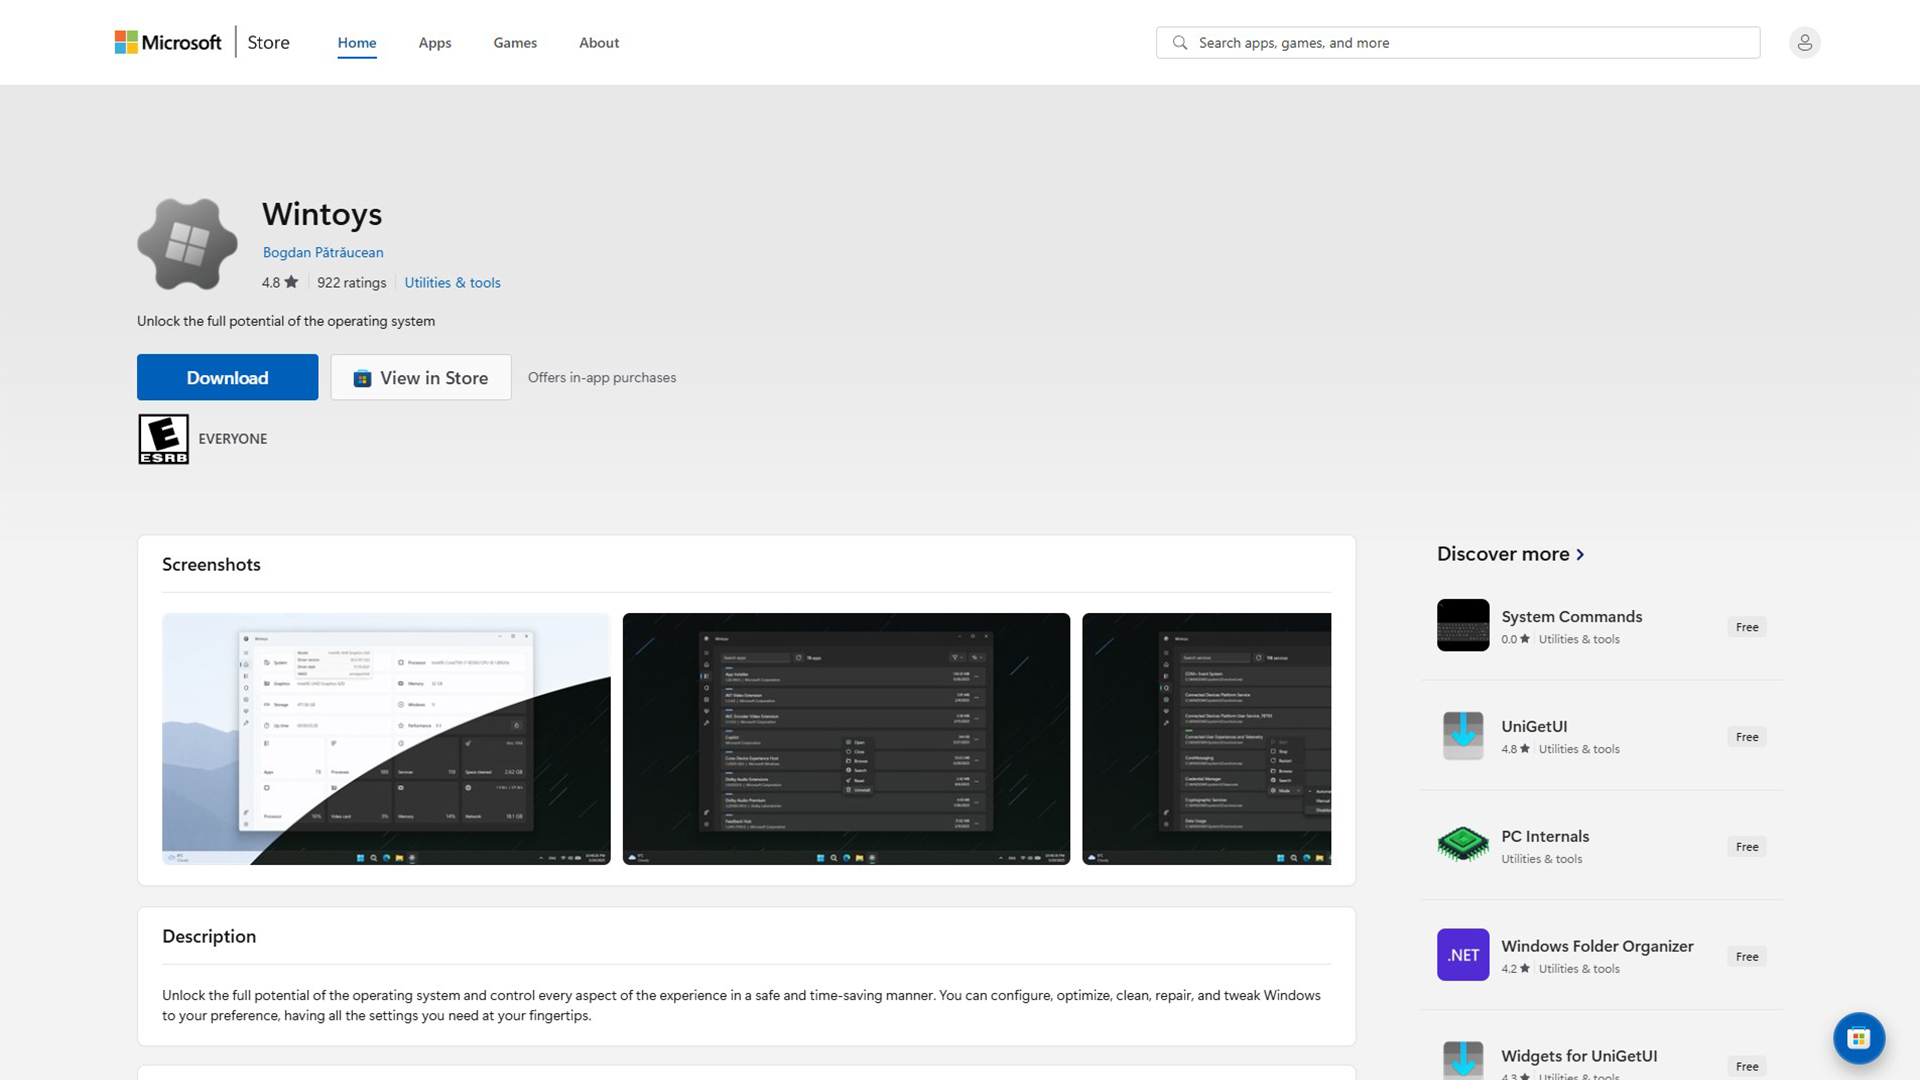Open the PC Internals chip icon

[1463, 845]
